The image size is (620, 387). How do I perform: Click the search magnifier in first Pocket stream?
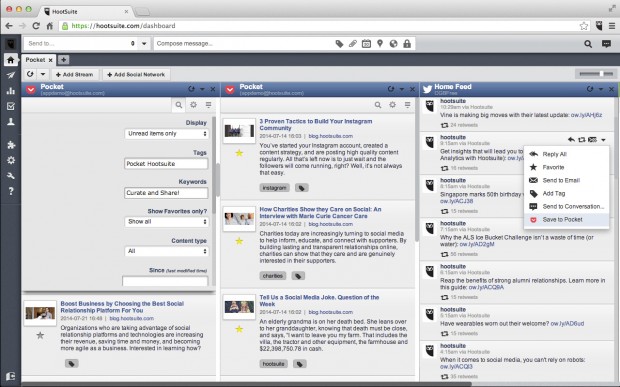tap(179, 105)
